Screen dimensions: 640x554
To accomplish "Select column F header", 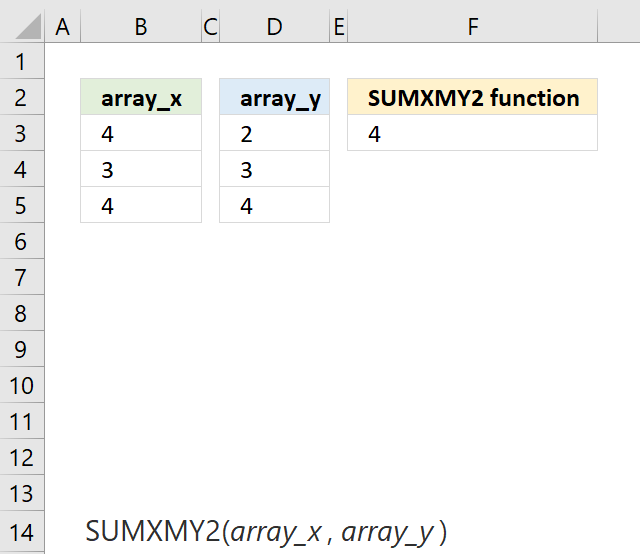I will 472,27.
